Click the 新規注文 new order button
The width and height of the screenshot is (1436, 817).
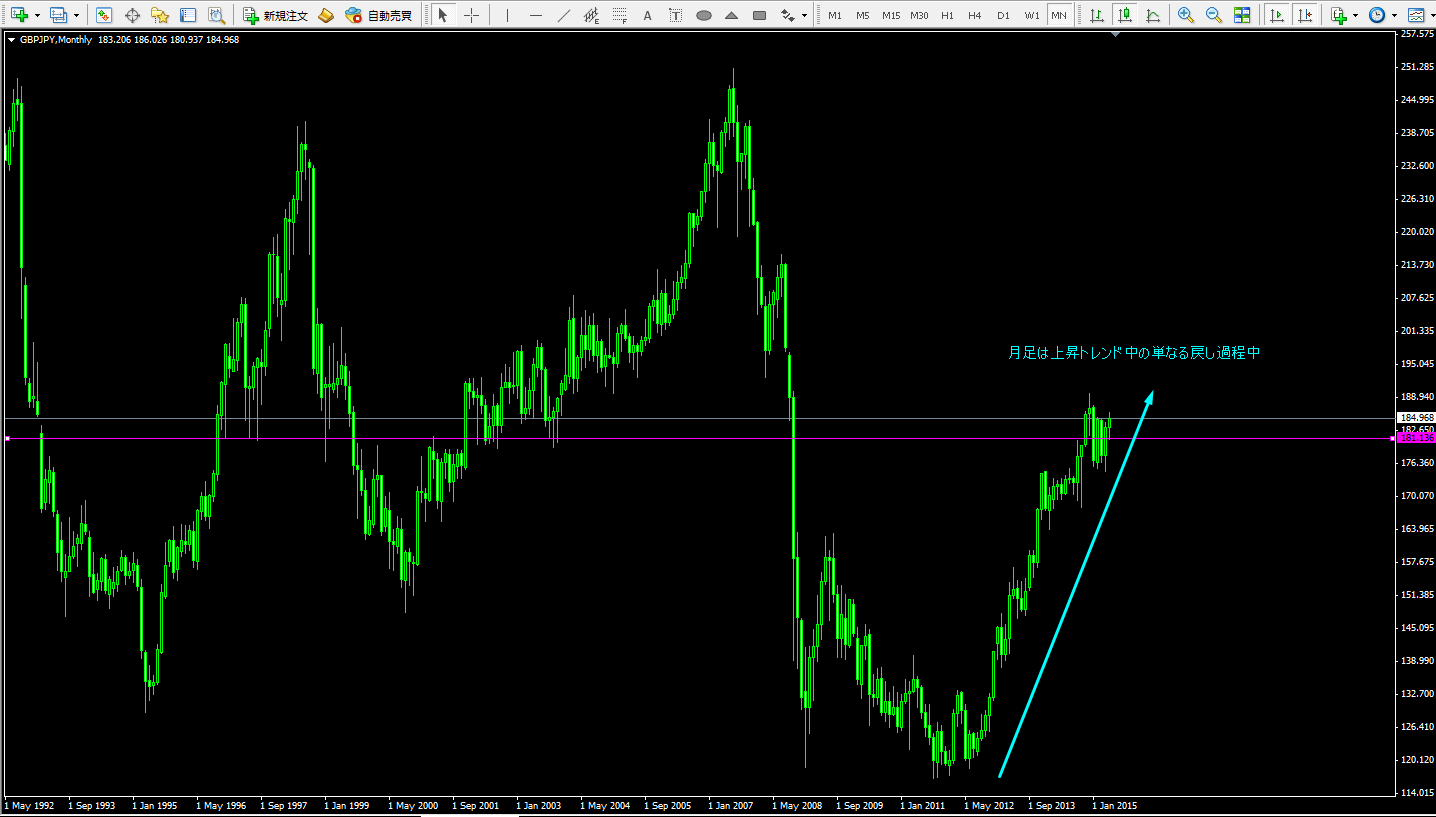pos(276,15)
